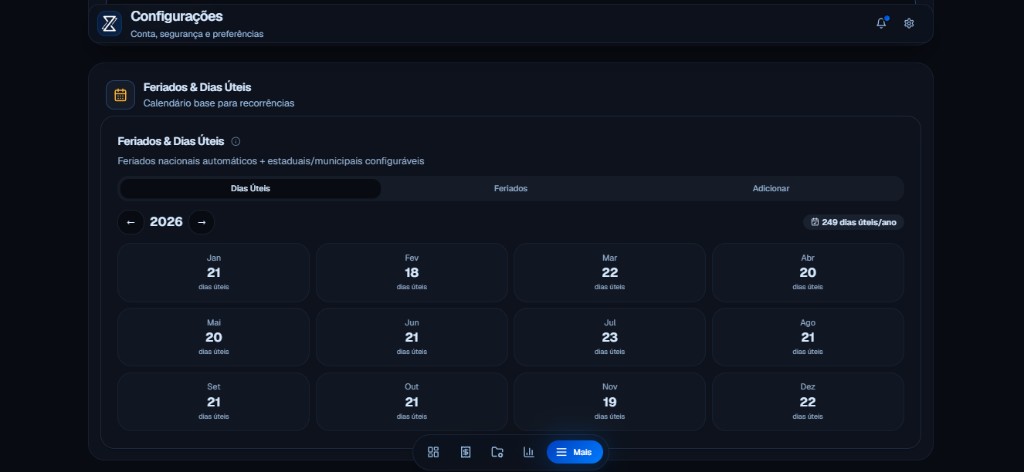Switch to the Adicionar tab

771,188
